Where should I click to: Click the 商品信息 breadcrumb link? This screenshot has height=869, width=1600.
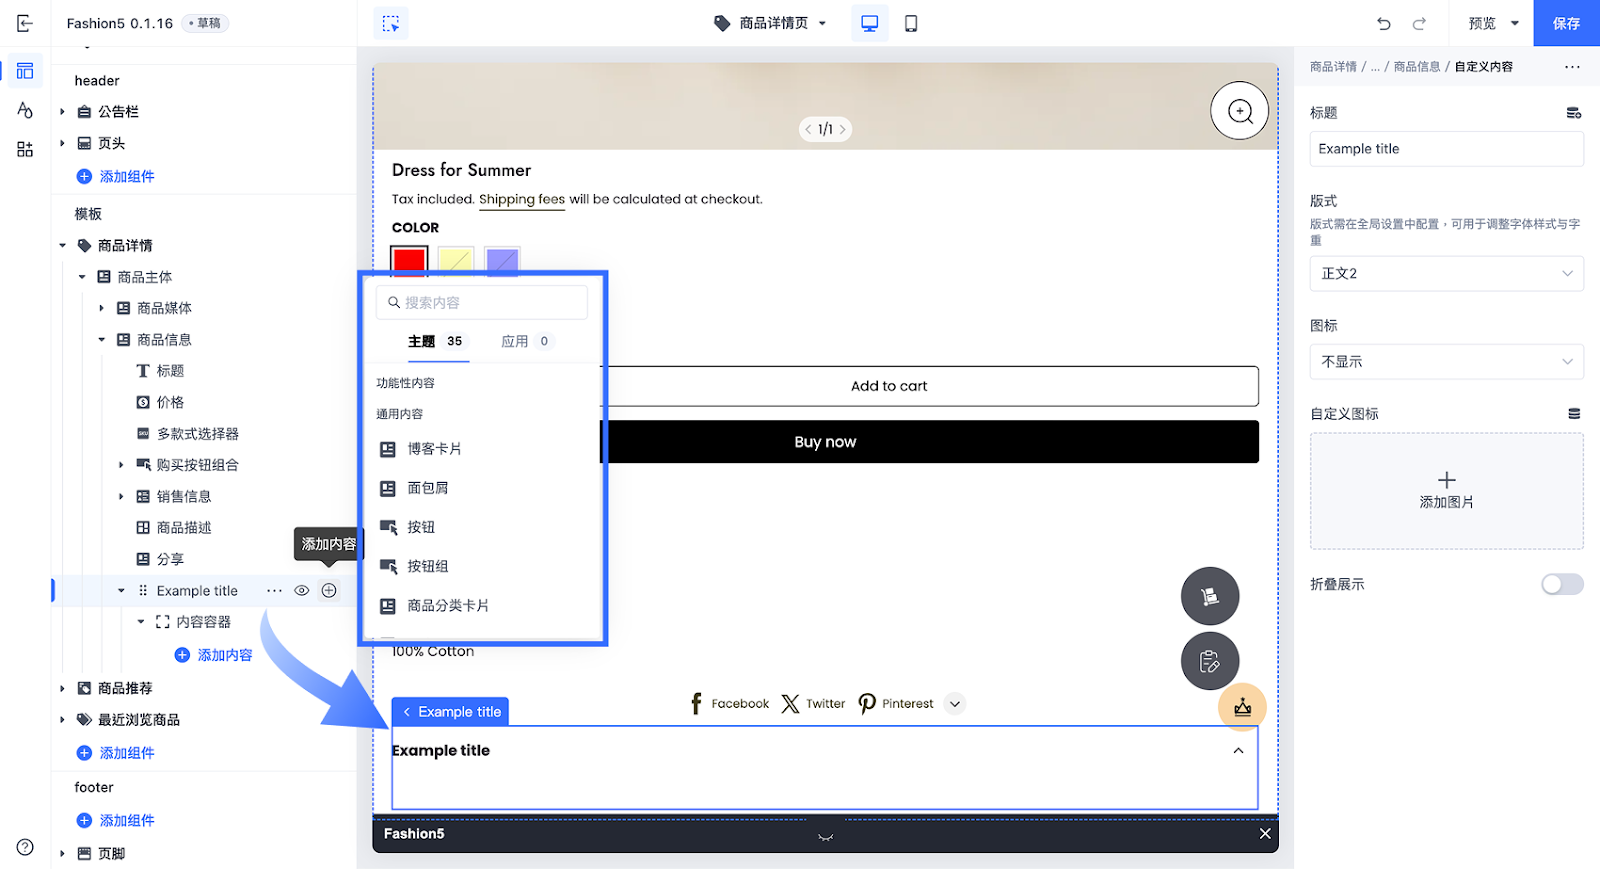tap(1417, 67)
